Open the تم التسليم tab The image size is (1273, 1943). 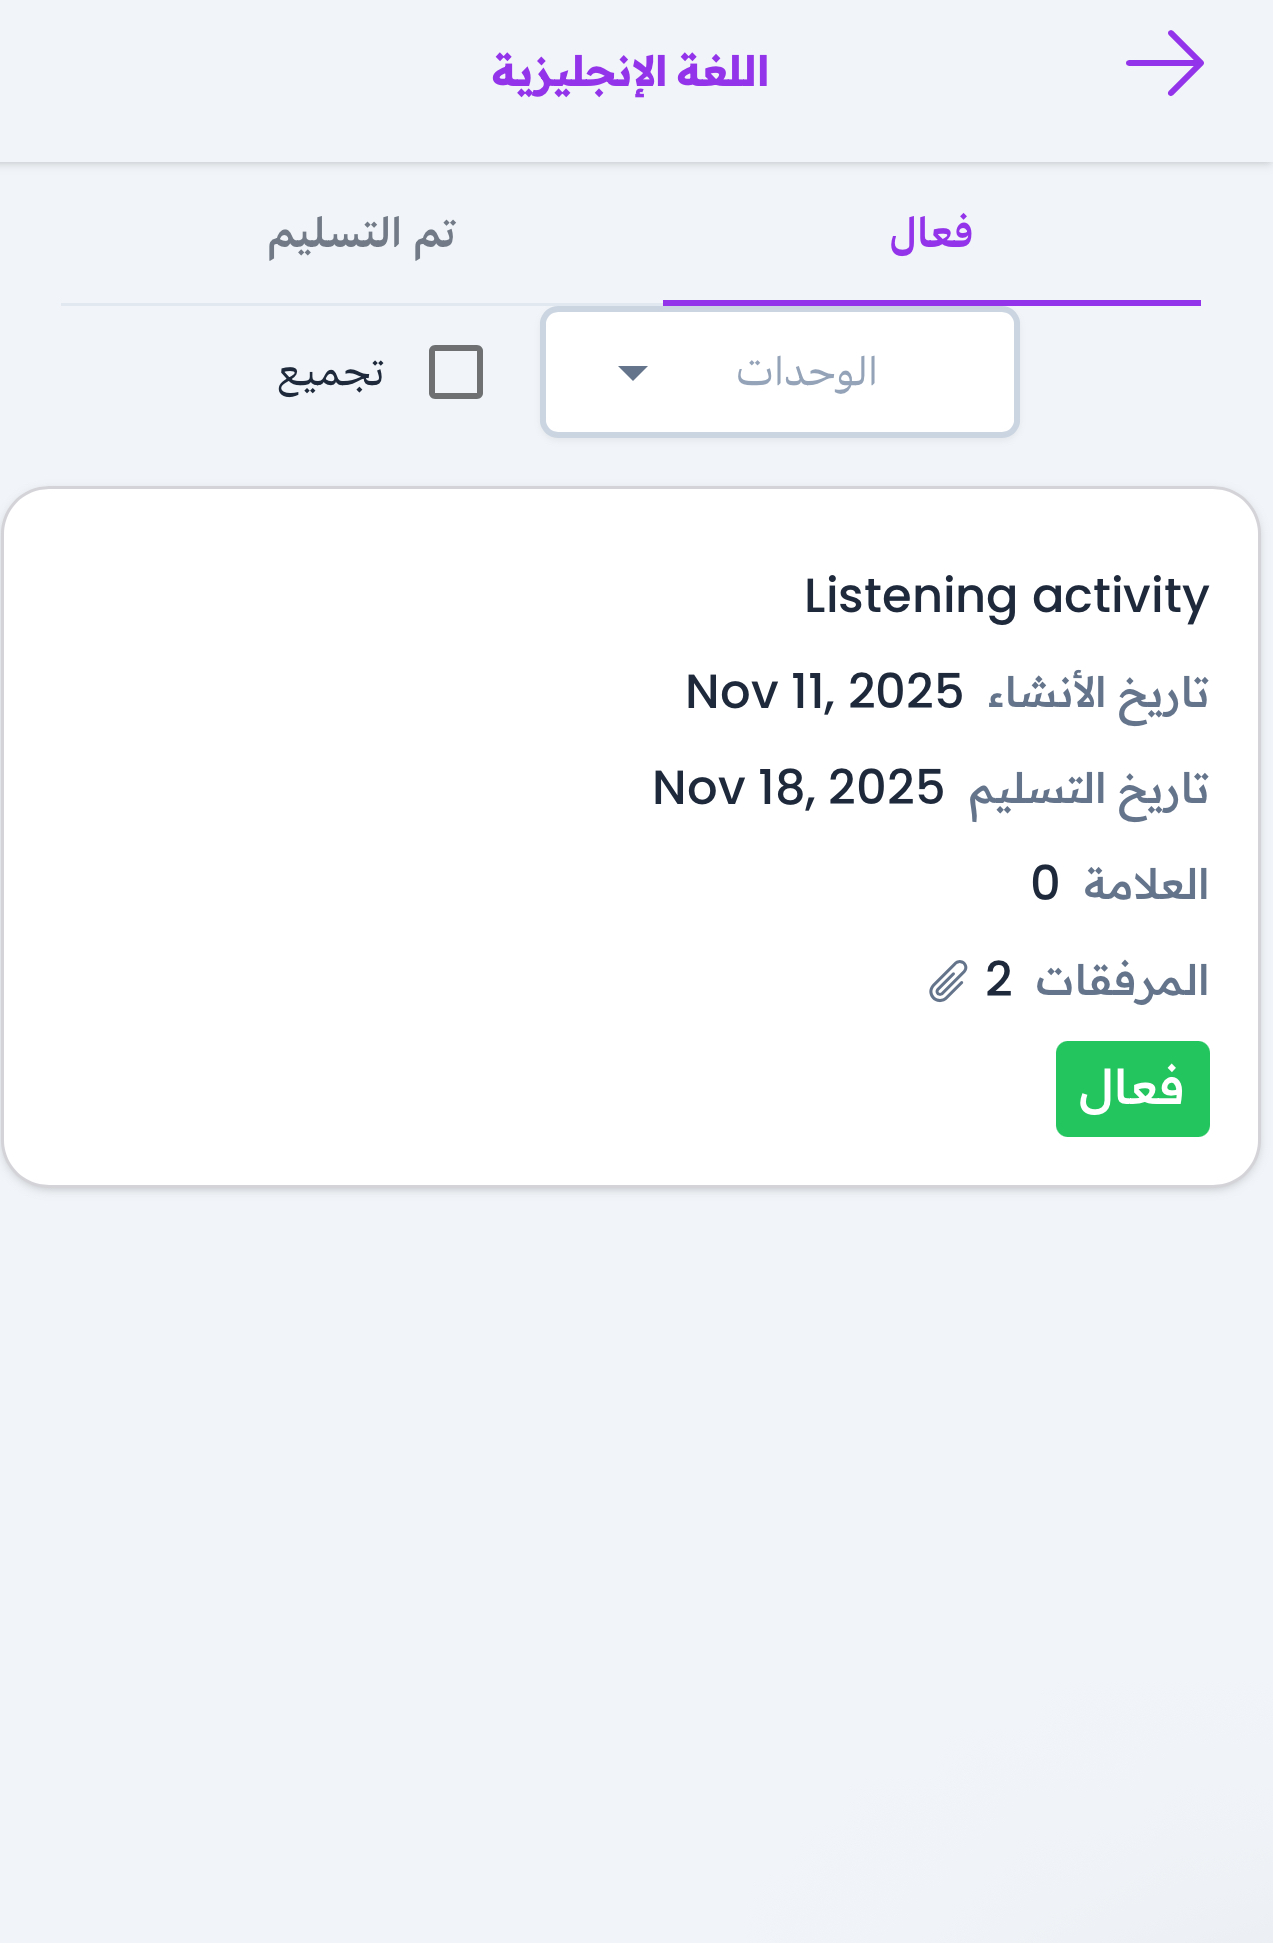tap(361, 234)
